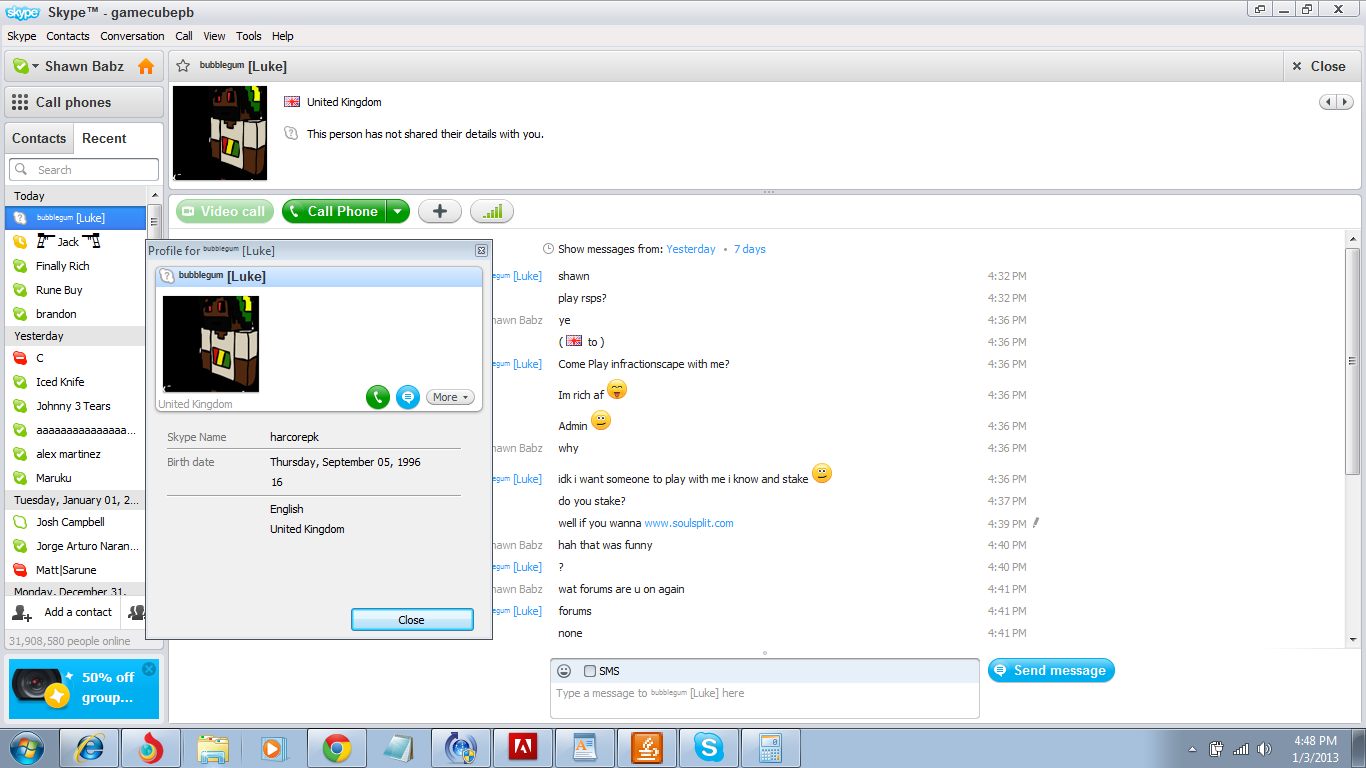Select contact Josh Campbell
Image resolution: width=1366 pixels, height=768 pixels.
point(76,522)
